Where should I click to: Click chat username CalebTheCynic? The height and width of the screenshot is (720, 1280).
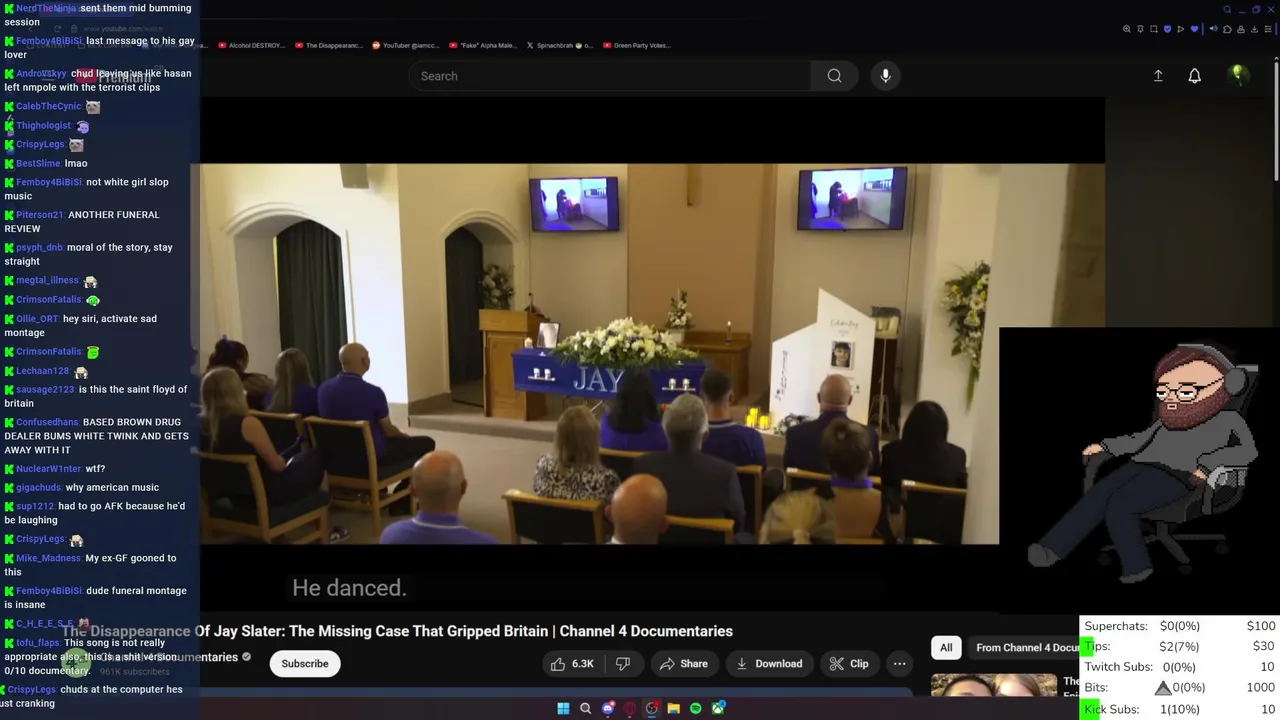point(48,107)
